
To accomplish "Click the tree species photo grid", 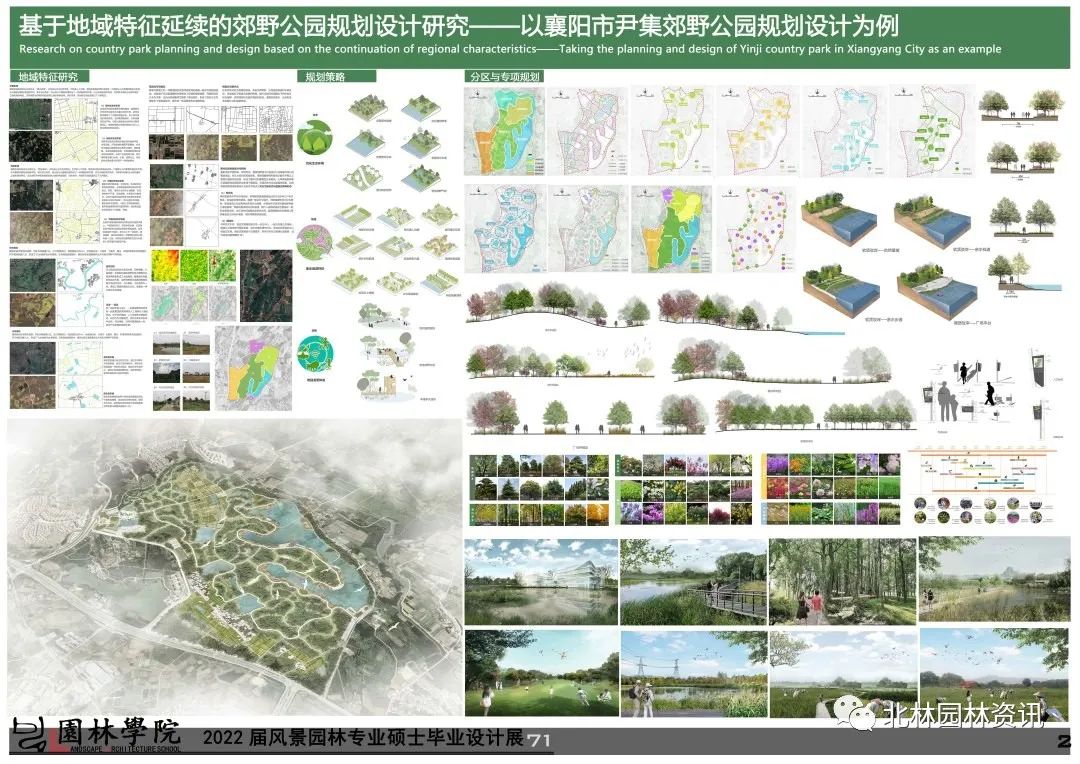I will point(539,489).
